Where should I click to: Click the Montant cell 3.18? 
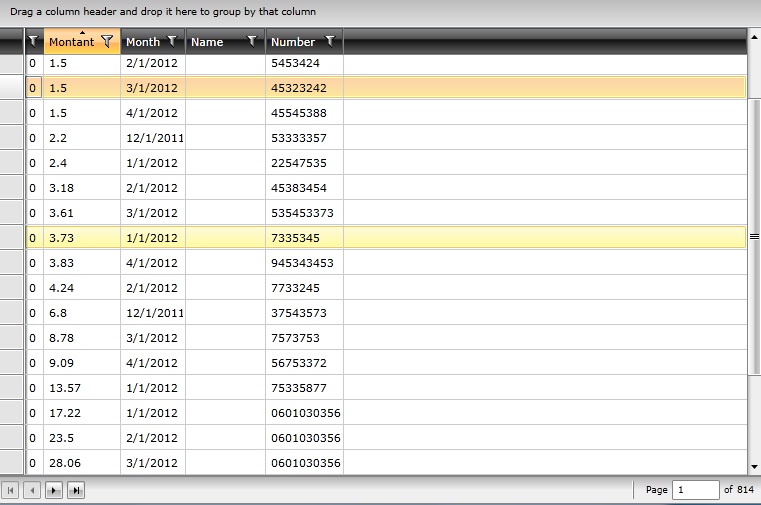[82, 188]
